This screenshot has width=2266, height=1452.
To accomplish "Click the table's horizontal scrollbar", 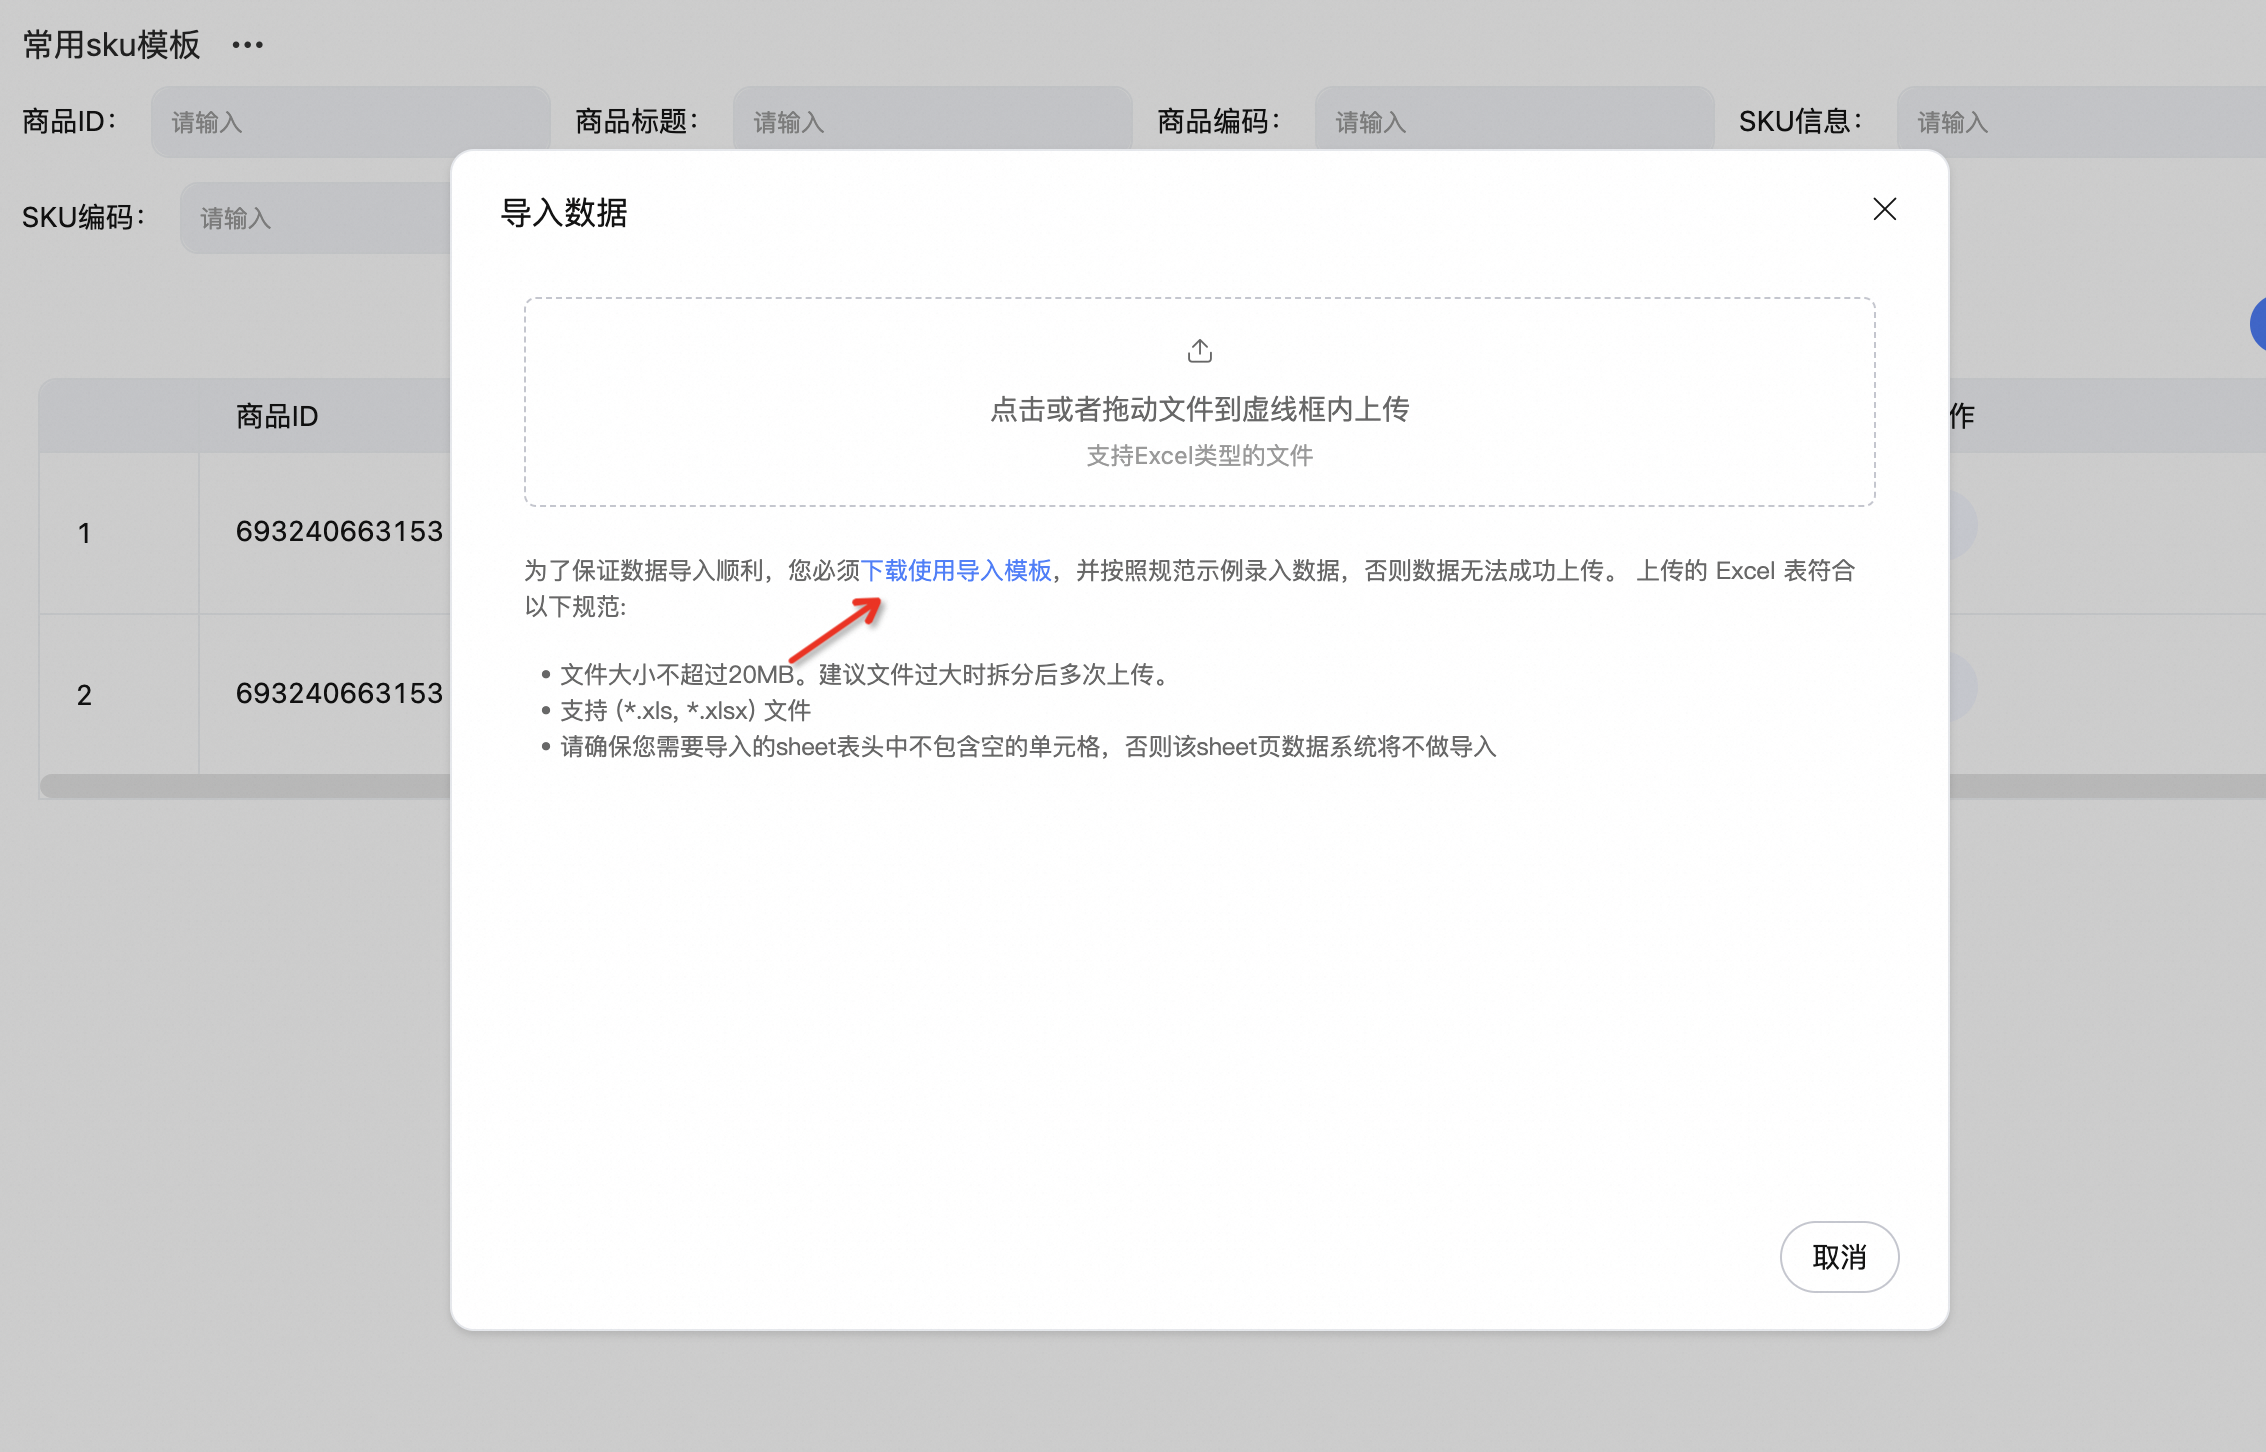I will pos(245,787).
